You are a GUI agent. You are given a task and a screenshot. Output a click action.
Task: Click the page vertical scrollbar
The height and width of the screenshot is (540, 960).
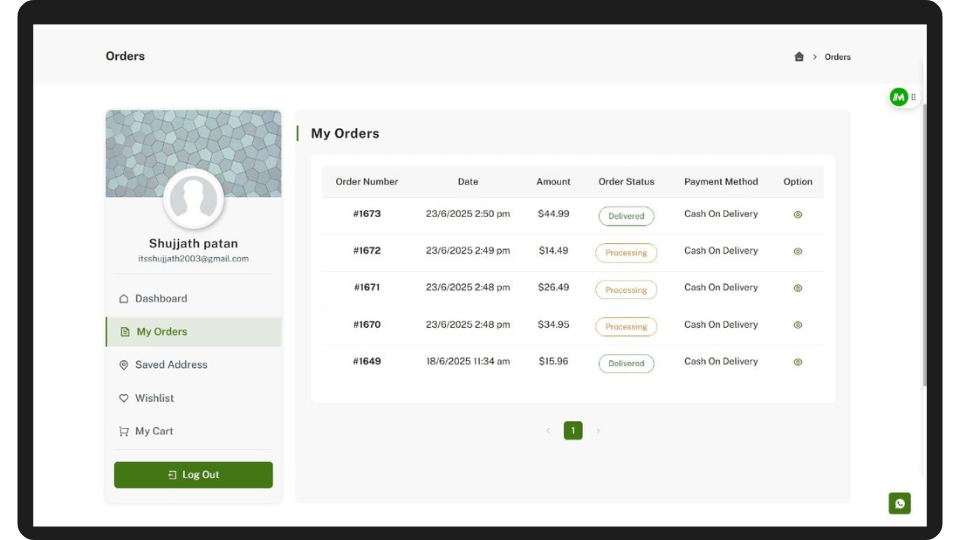pos(924,245)
